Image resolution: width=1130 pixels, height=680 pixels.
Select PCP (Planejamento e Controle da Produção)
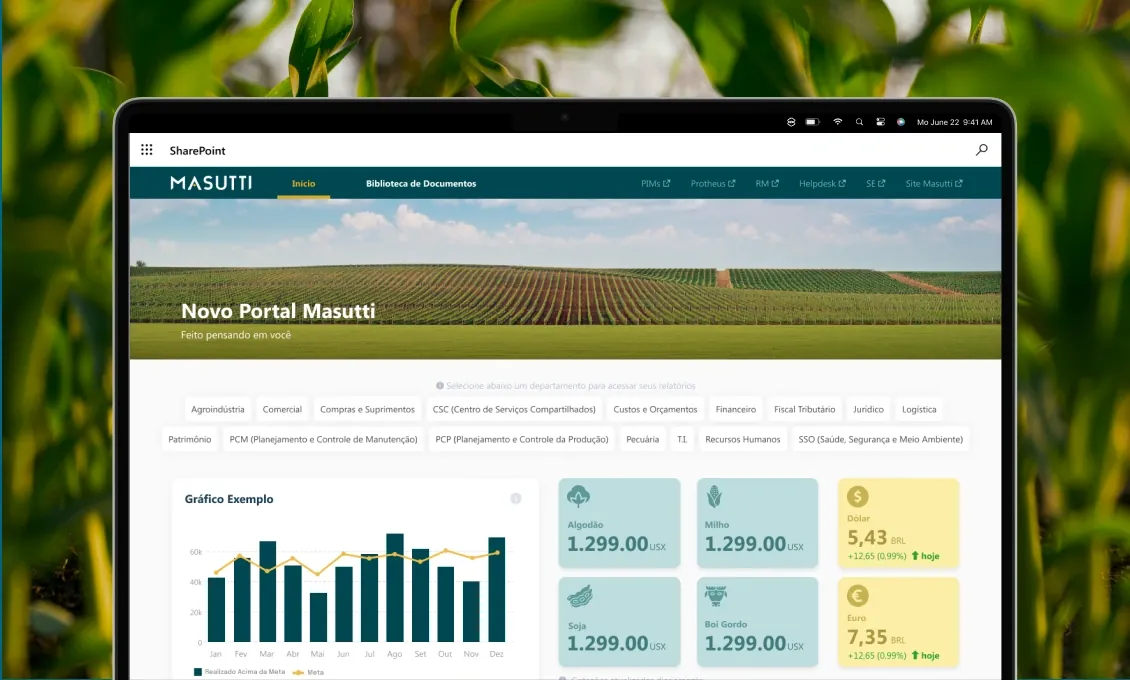(x=522, y=439)
